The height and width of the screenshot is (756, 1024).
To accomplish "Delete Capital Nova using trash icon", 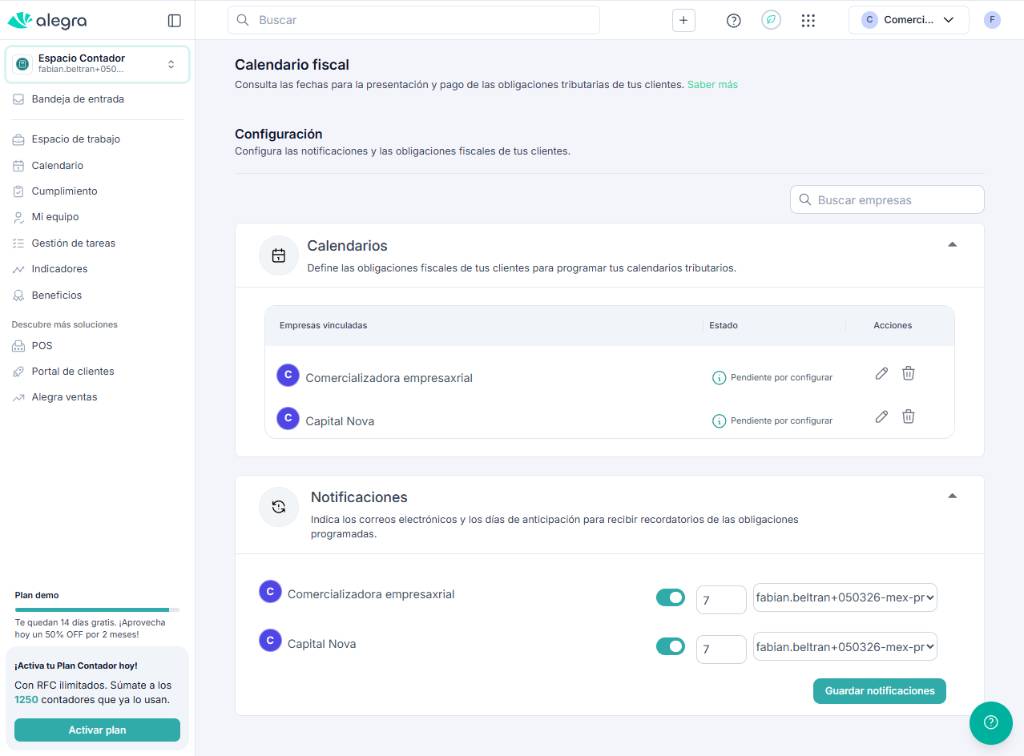I will (908, 417).
